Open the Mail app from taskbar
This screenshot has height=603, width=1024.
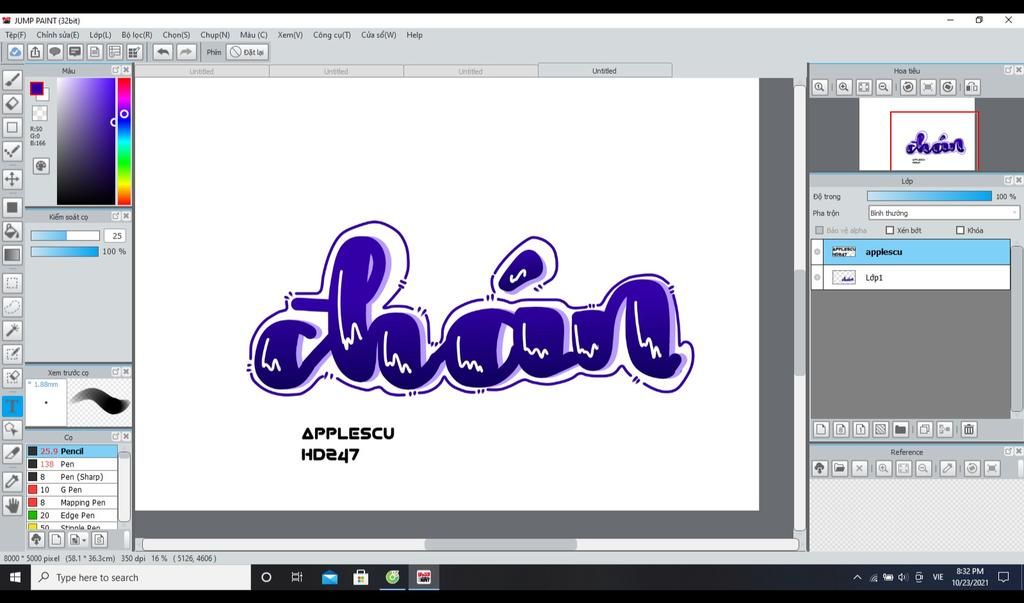click(x=330, y=578)
